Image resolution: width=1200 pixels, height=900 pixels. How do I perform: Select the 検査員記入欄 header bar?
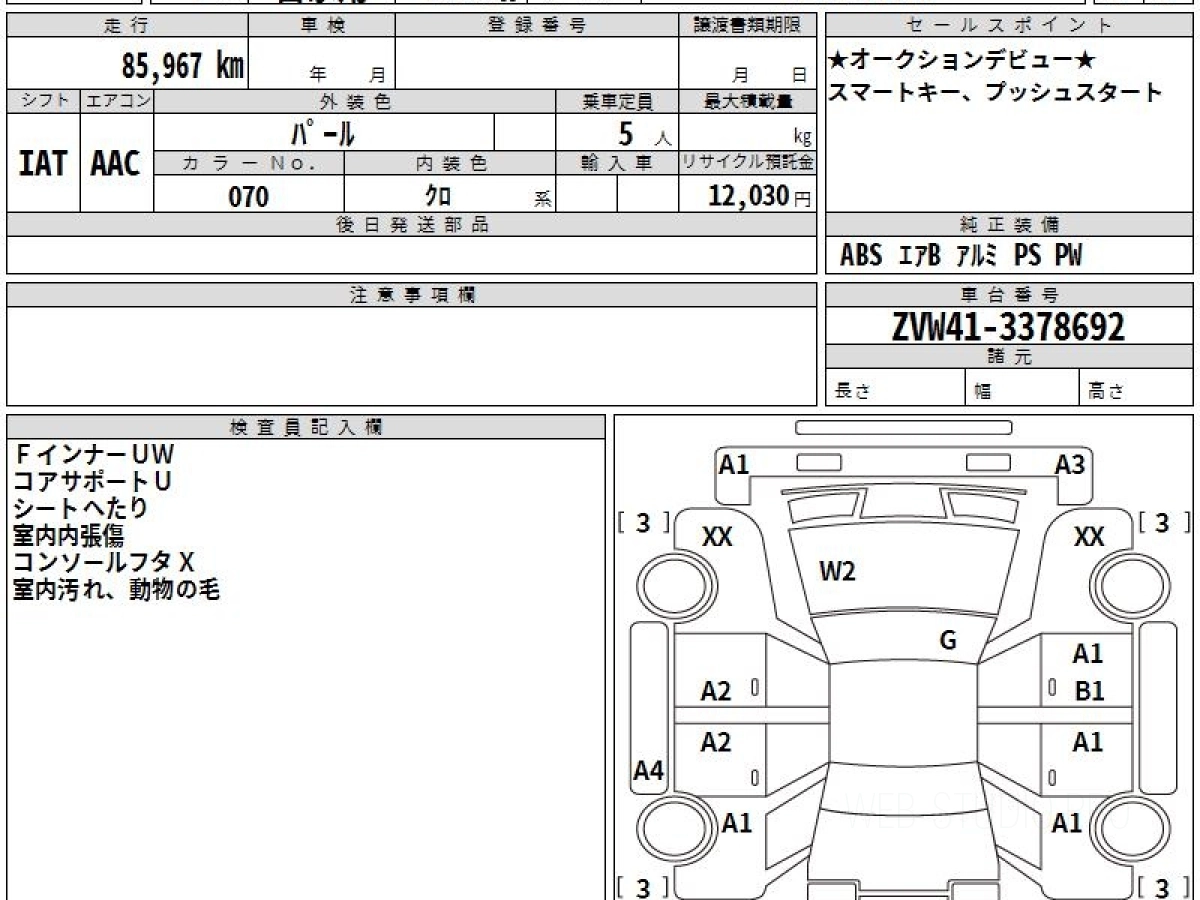pyautogui.click(x=306, y=427)
